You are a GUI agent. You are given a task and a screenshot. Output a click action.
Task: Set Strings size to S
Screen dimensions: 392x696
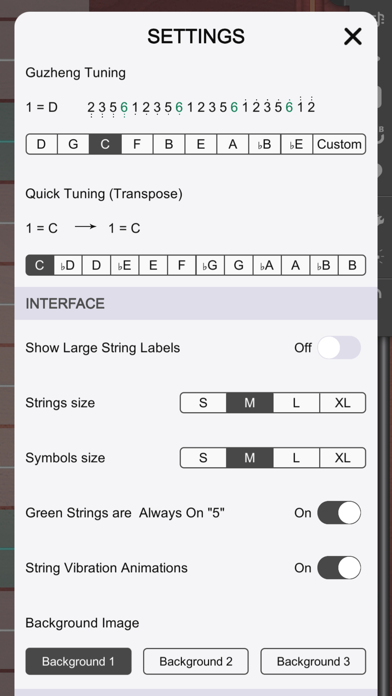[203, 403]
